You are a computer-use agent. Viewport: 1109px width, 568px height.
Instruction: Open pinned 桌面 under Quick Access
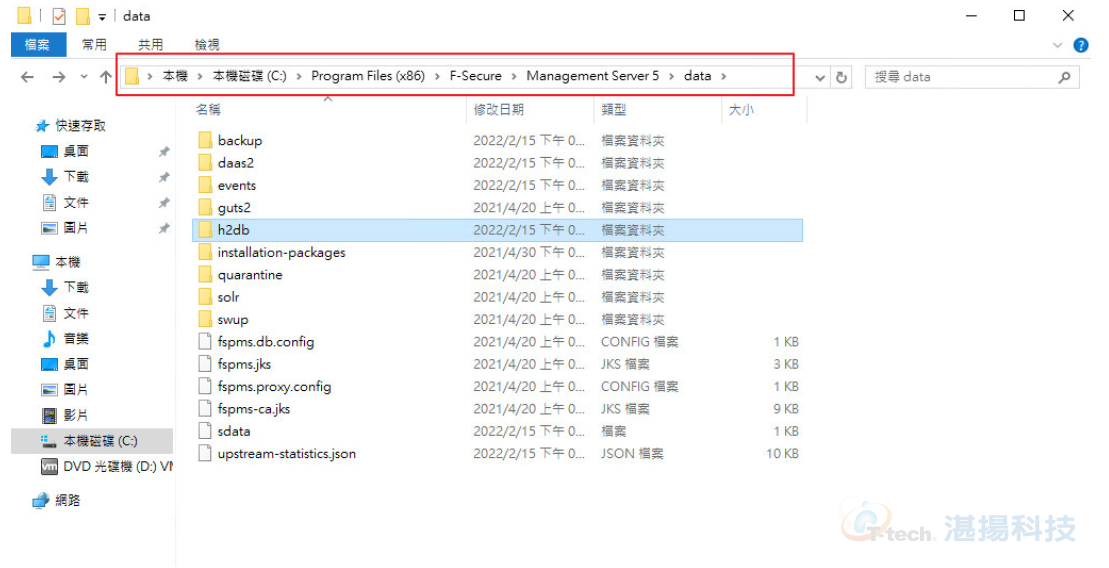[x=76, y=151]
